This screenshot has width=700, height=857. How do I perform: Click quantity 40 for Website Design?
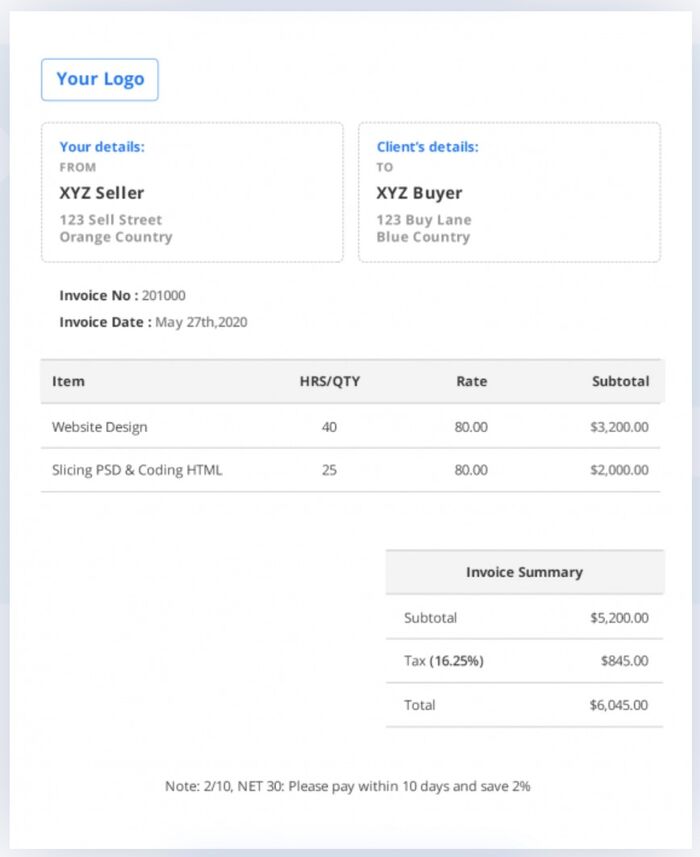pos(329,427)
